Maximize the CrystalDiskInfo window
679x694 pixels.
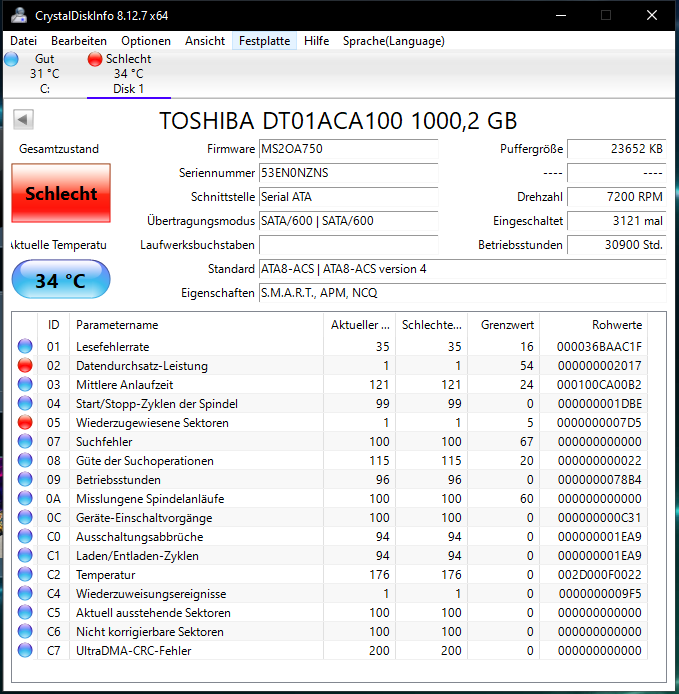tap(606, 15)
